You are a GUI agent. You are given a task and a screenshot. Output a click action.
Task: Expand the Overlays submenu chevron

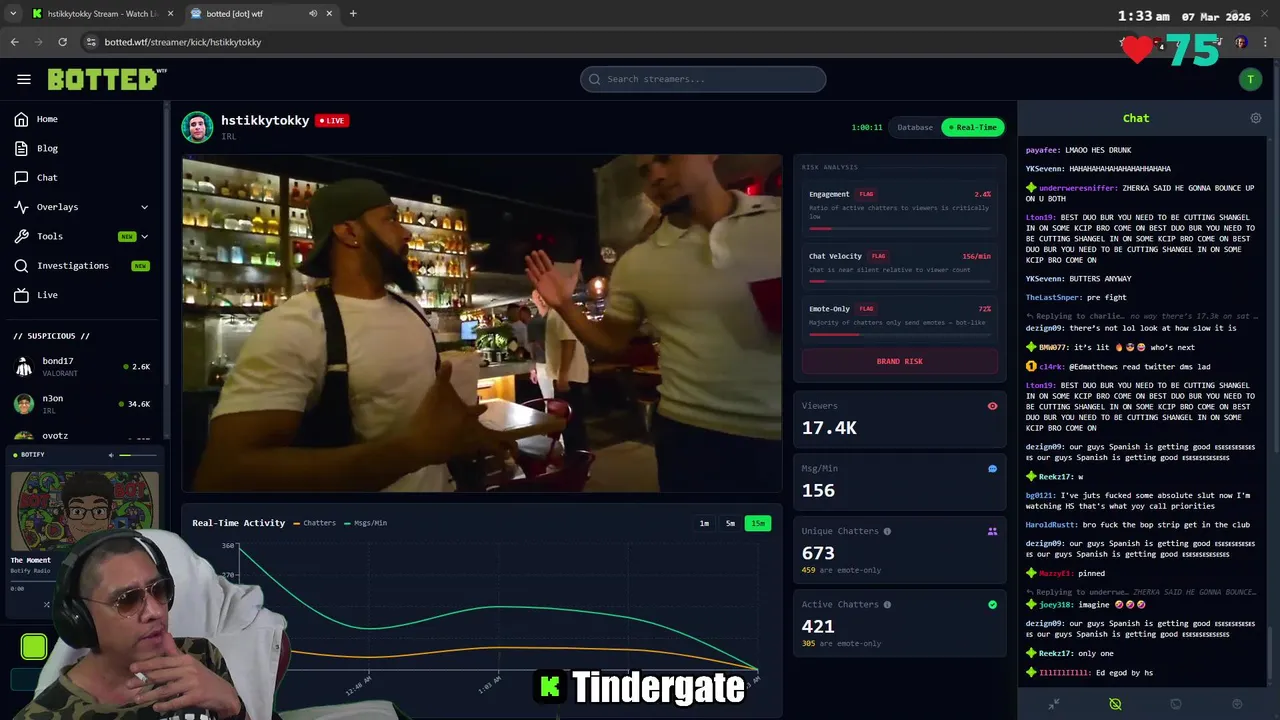point(144,207)
